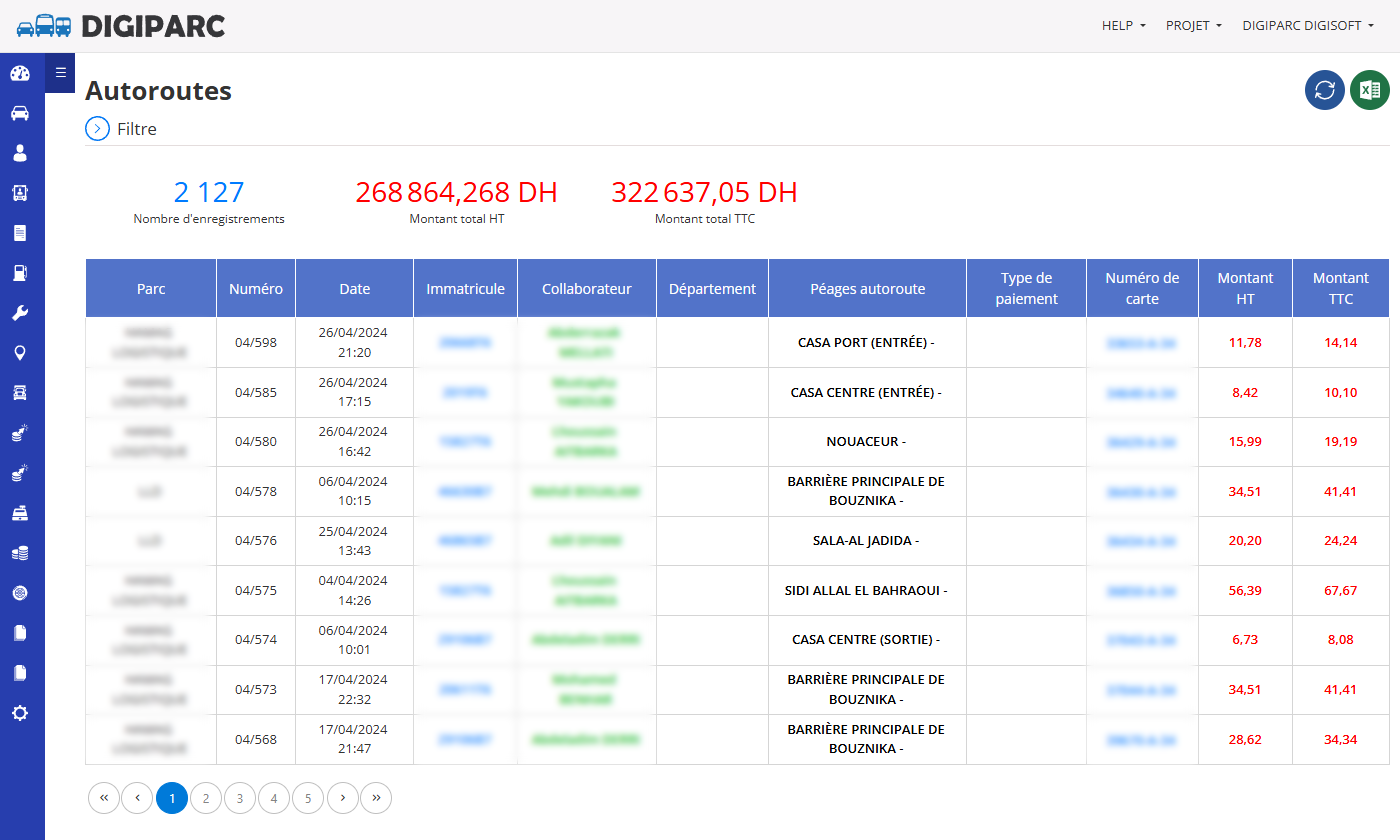Click the Montant TTC column header
The height and width of the screenshot is (840, 1400).
pos(1341,289)
